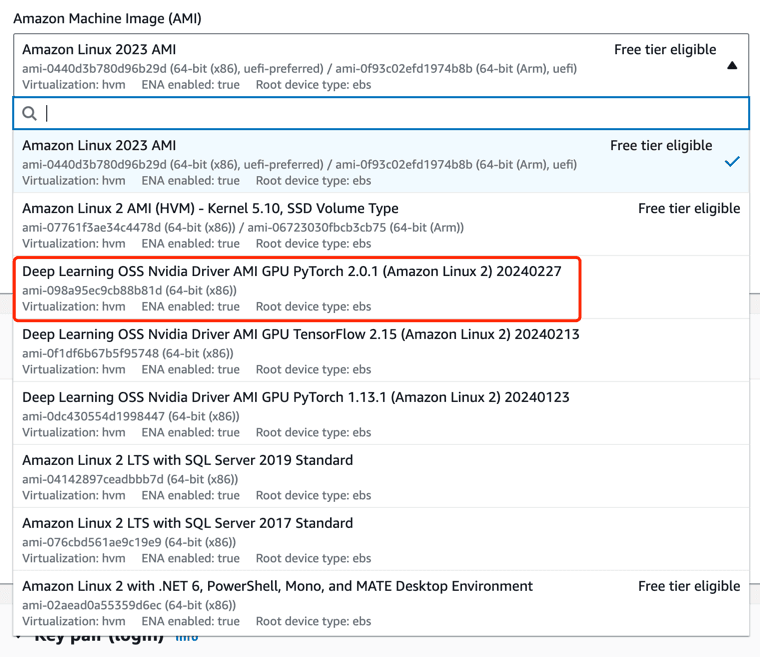The width and height of the screenshot is (760, 657).
Task: Choose Amazon Linux 2 with SQL Server 2019 Standard
Action: point(187,461)
